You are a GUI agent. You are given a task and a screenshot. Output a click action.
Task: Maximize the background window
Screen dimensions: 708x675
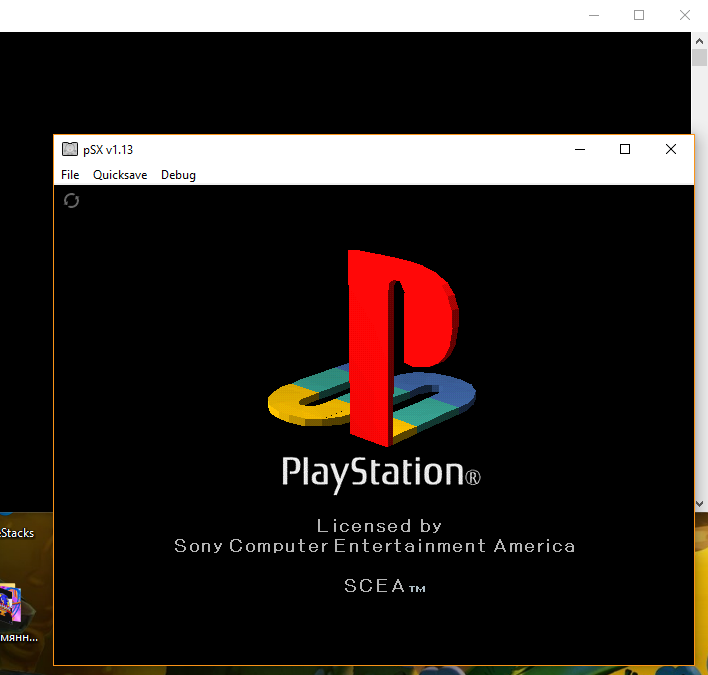pos(639,15)
